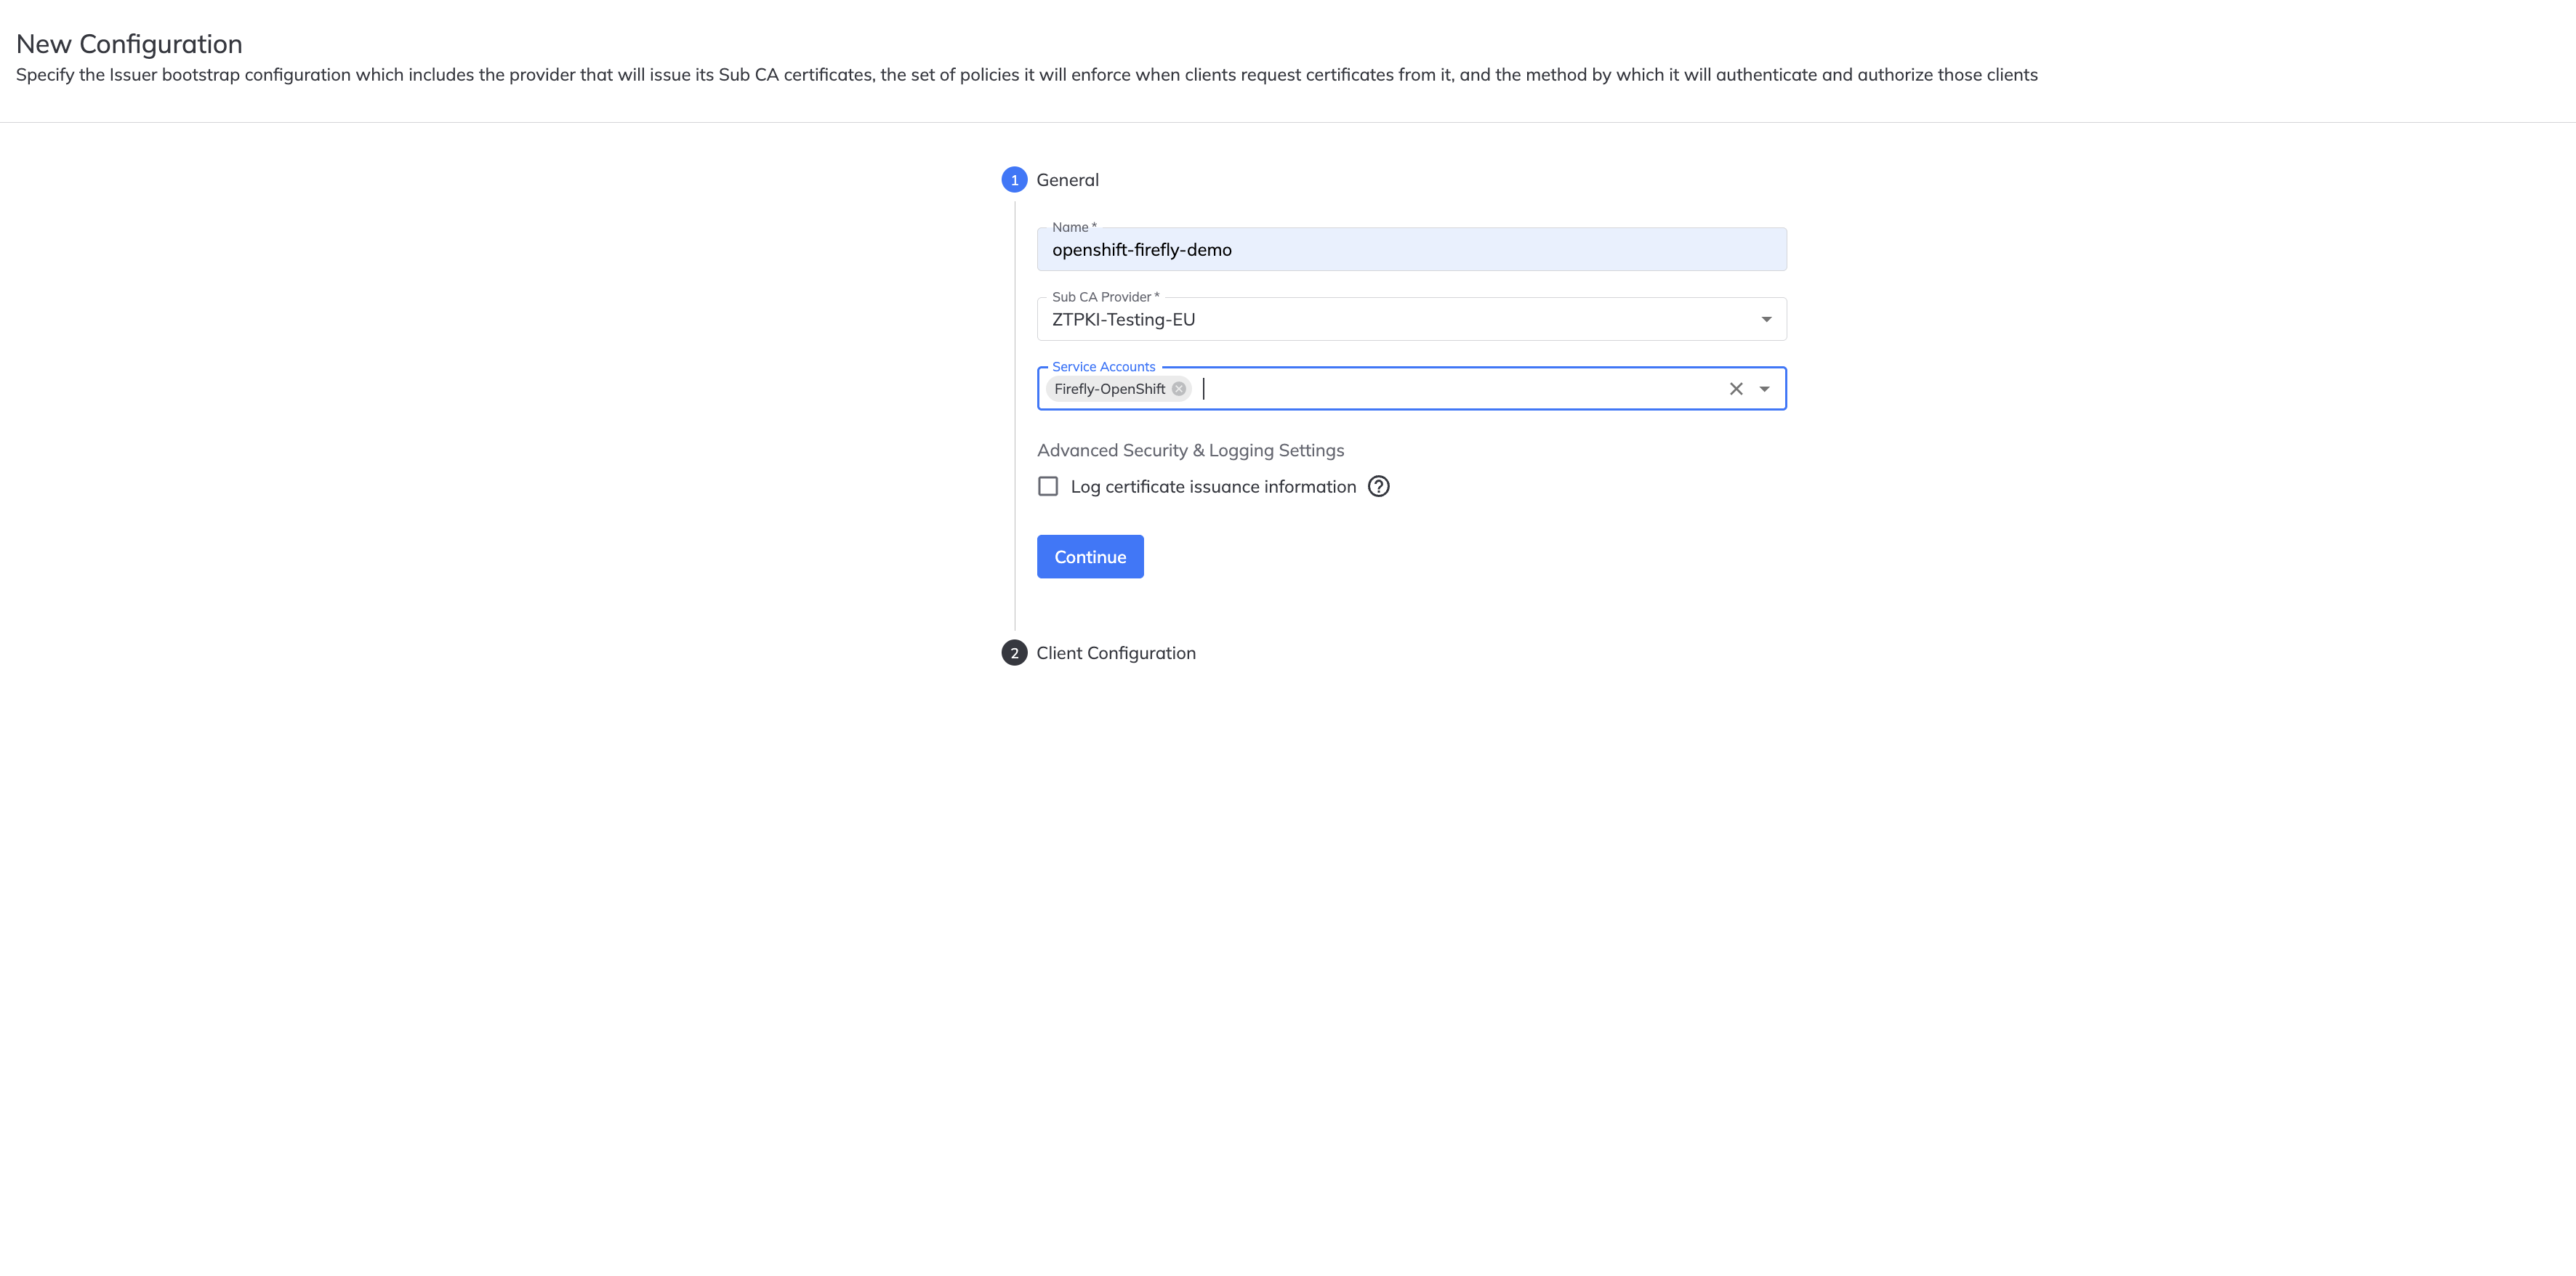
Task: Click the New Configuration page title
Action: (129, 44)
